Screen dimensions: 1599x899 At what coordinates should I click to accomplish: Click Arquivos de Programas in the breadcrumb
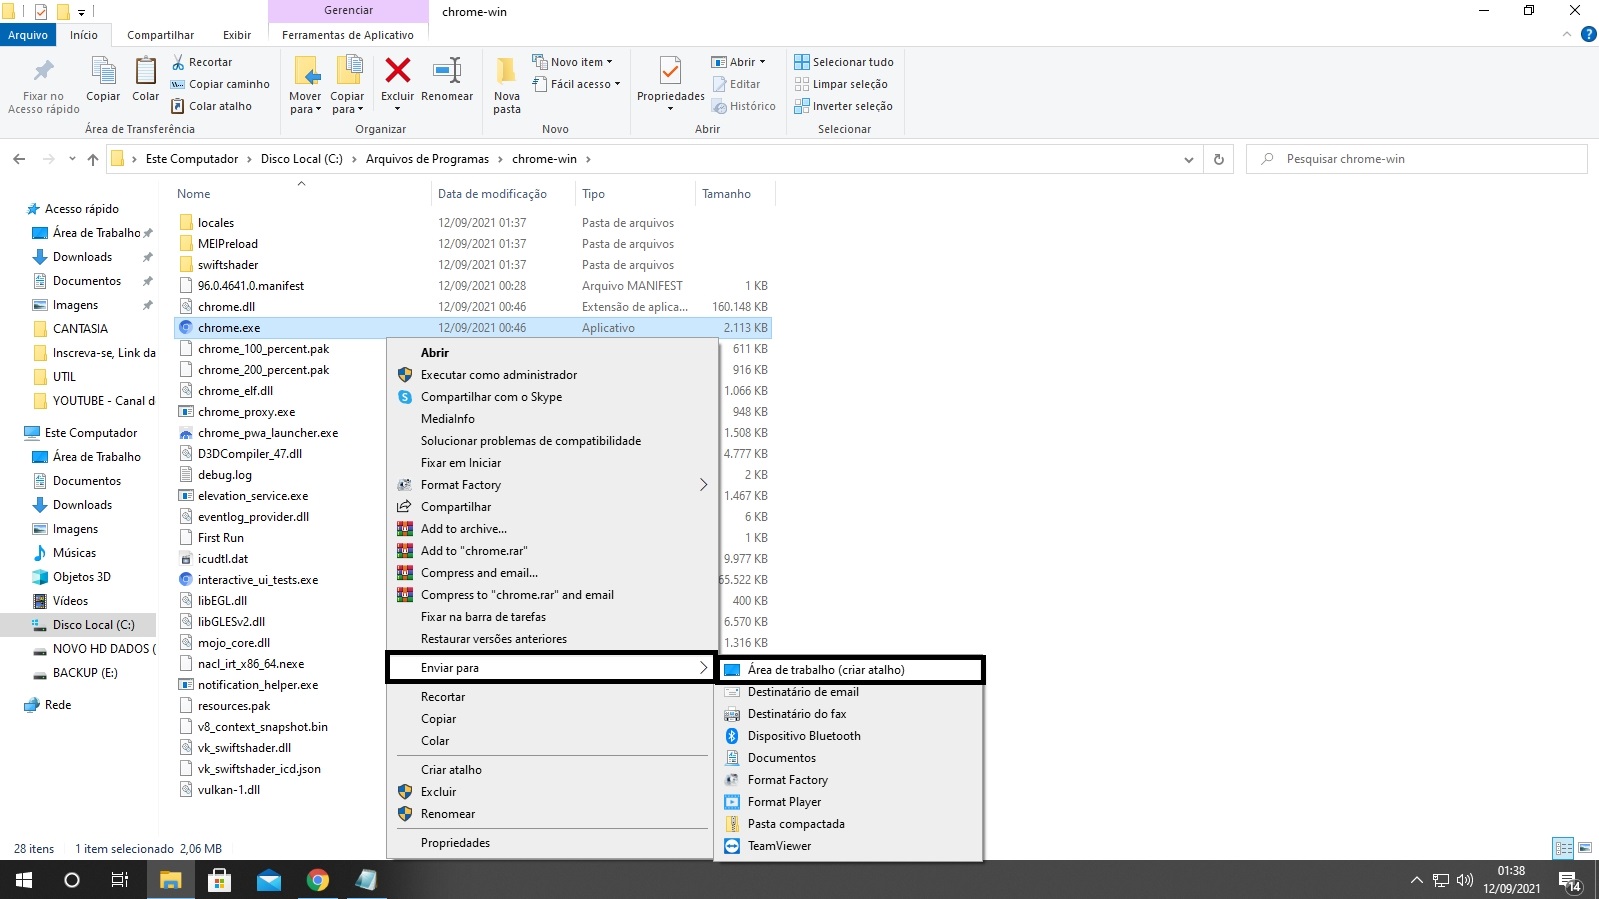[x=427, y=159]
